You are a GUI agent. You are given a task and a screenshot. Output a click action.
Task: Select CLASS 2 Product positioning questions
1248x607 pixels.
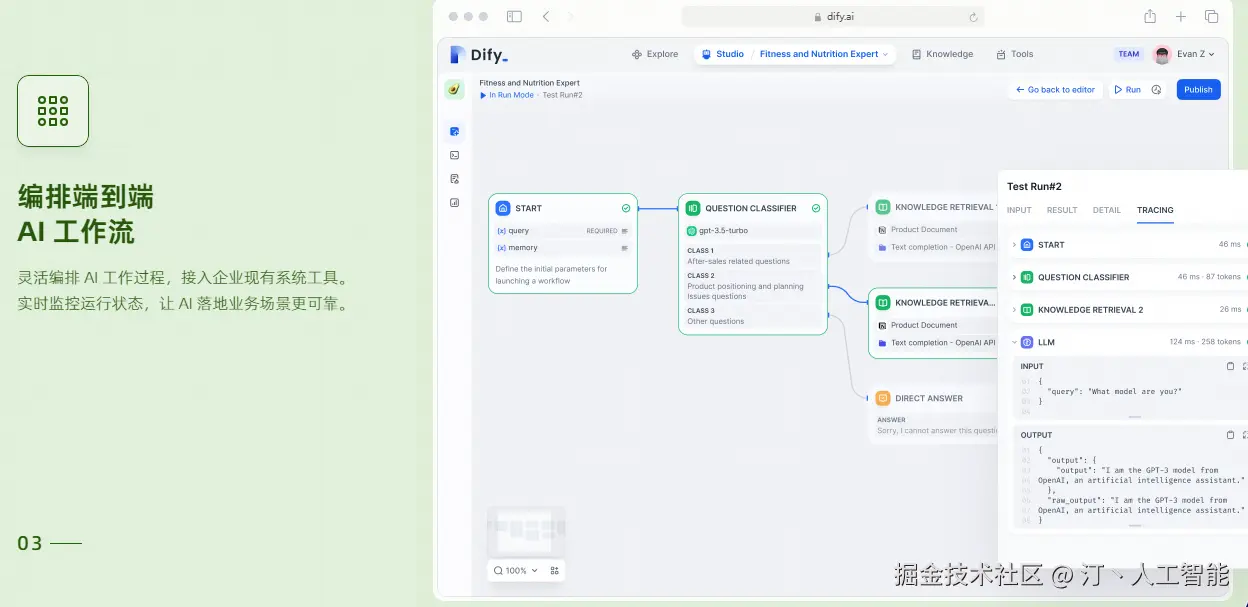coord(753,286)
